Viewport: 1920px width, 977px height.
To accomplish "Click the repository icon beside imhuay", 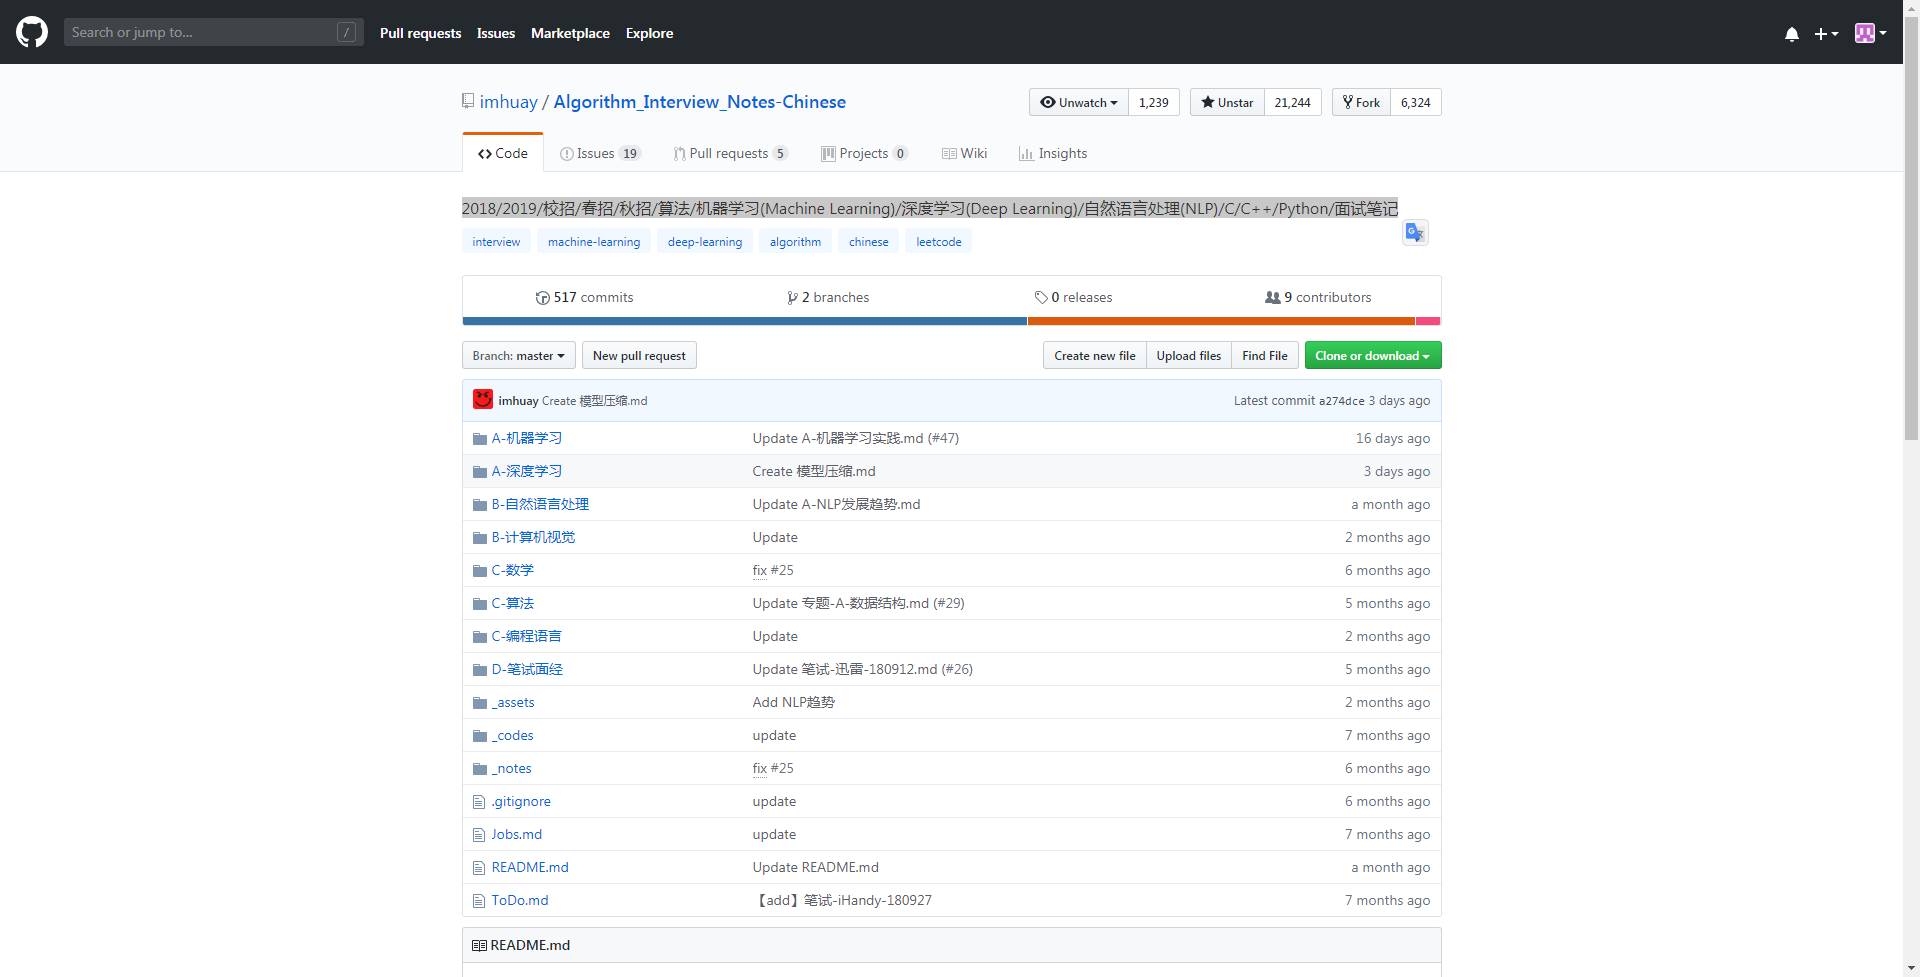I will (x=468, y=101).
